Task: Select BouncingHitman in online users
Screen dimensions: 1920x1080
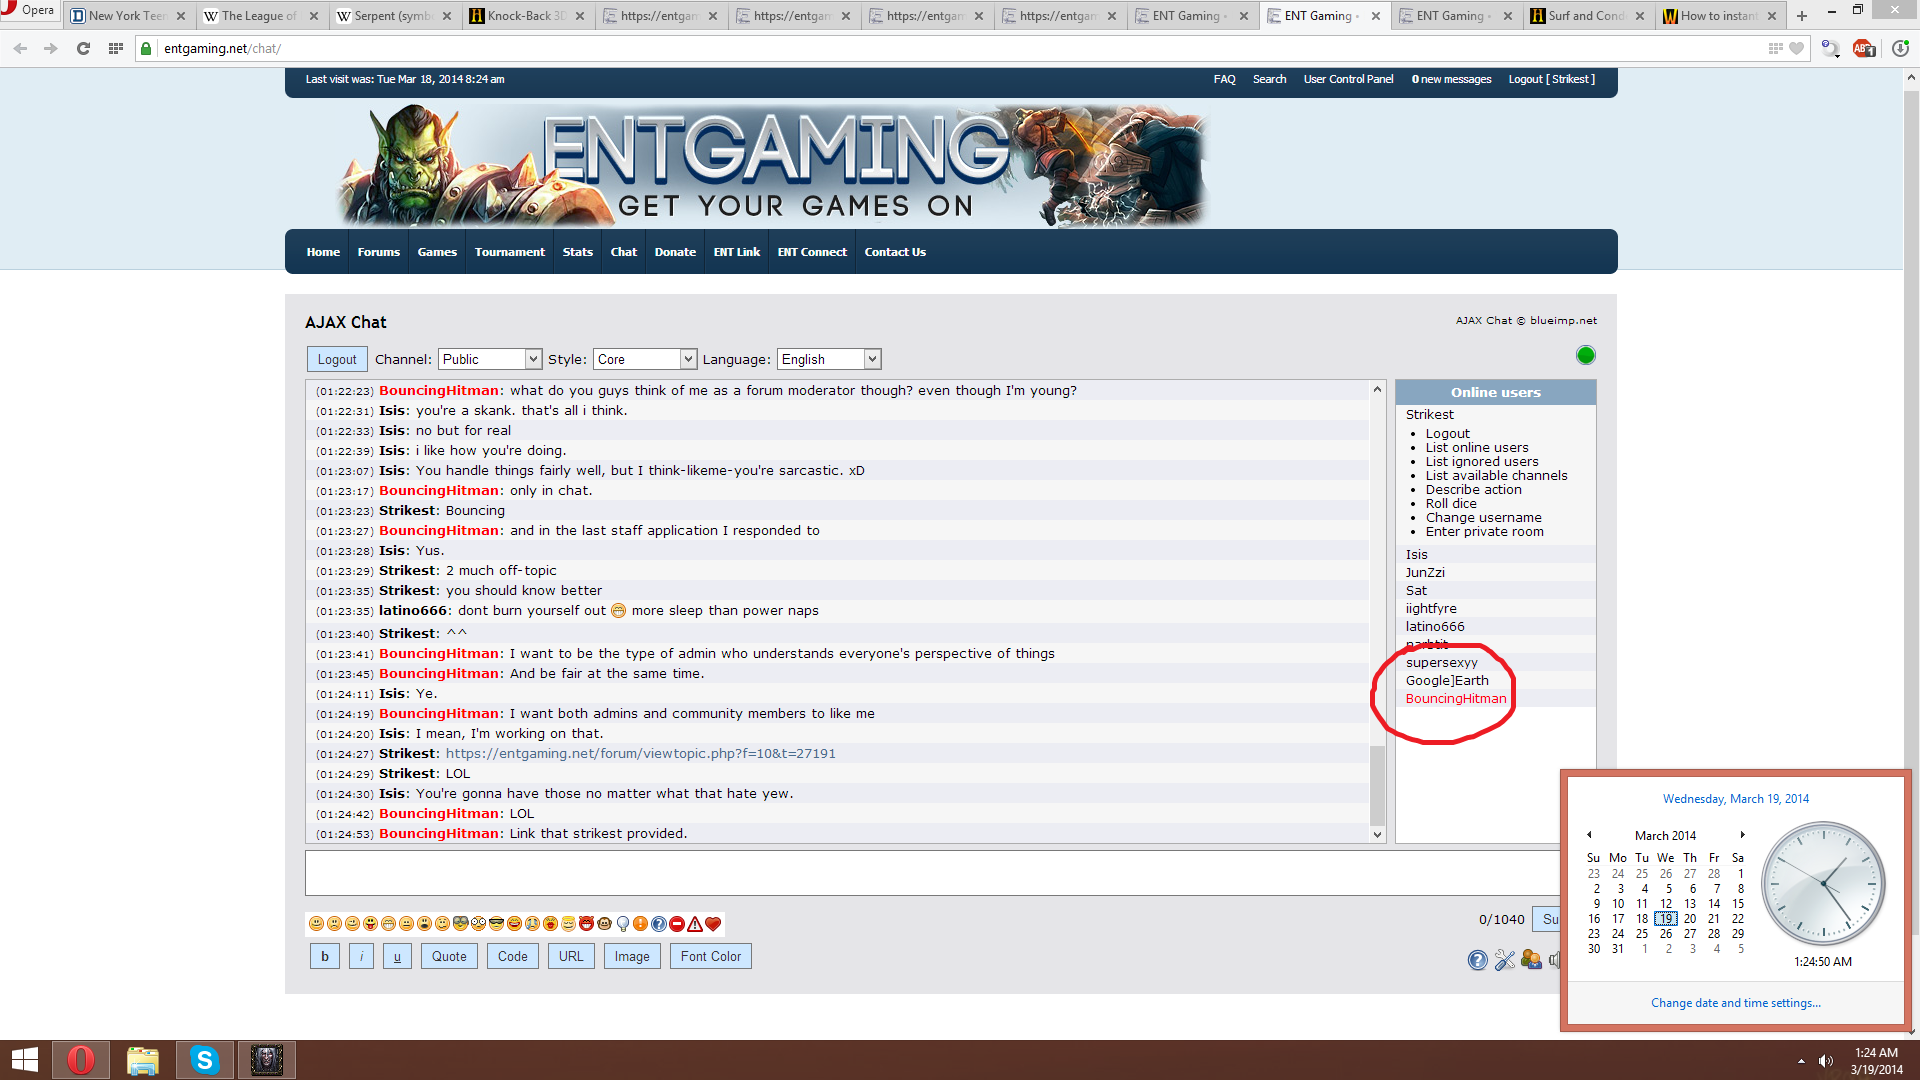Action: [x=1456, y=699]
